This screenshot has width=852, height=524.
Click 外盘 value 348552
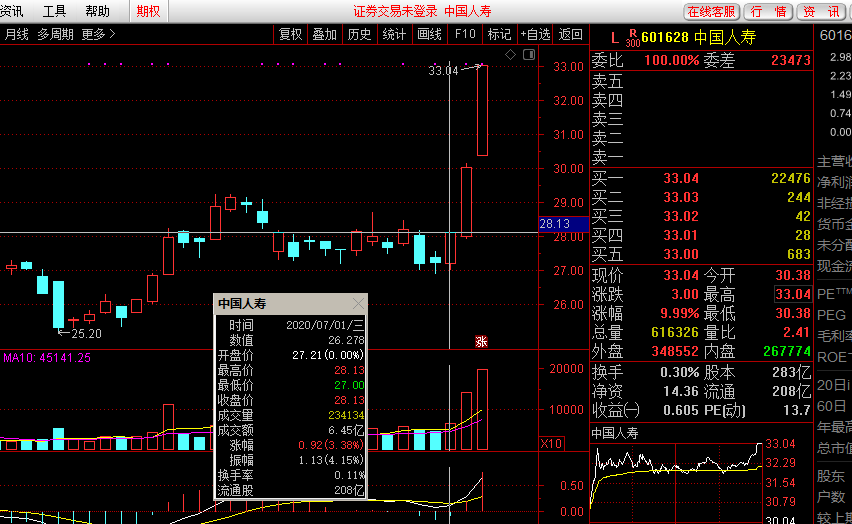[674, 352]
